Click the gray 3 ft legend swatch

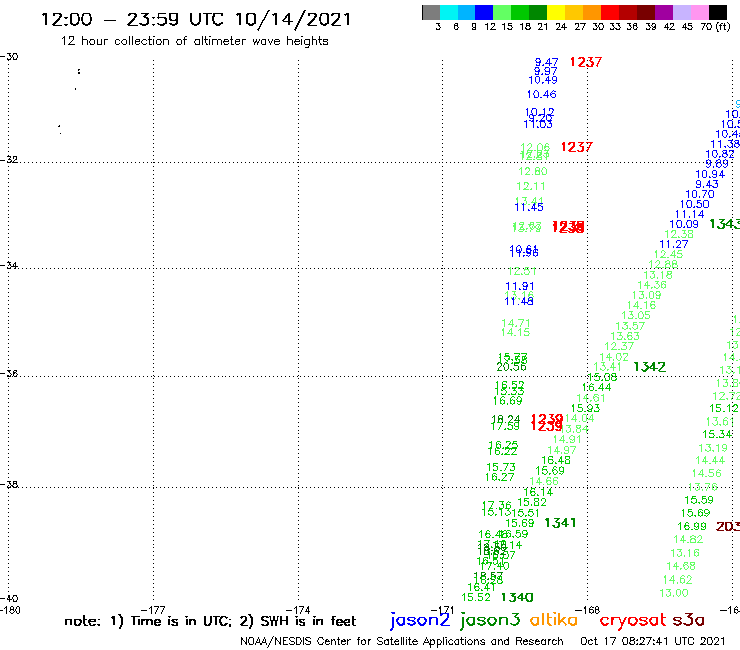[431, 12]
